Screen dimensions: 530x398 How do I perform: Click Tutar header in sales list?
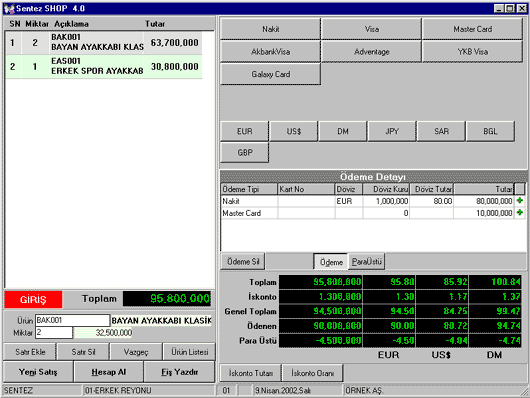coord(155,24)
